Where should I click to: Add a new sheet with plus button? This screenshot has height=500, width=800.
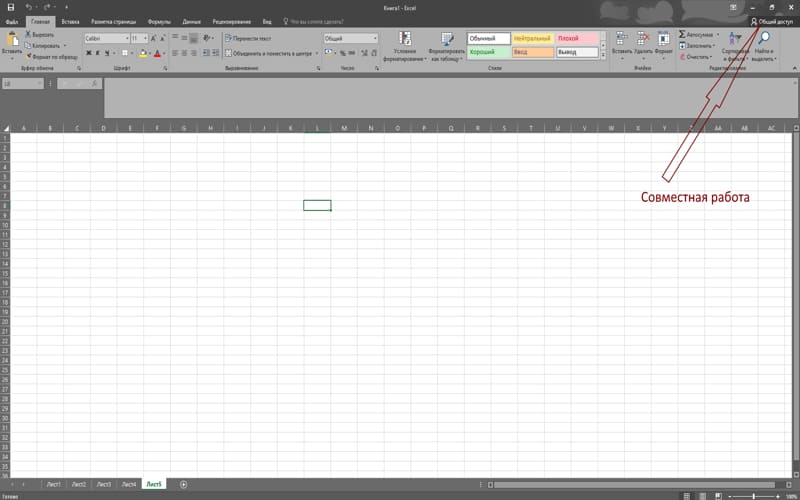point(184,484)
